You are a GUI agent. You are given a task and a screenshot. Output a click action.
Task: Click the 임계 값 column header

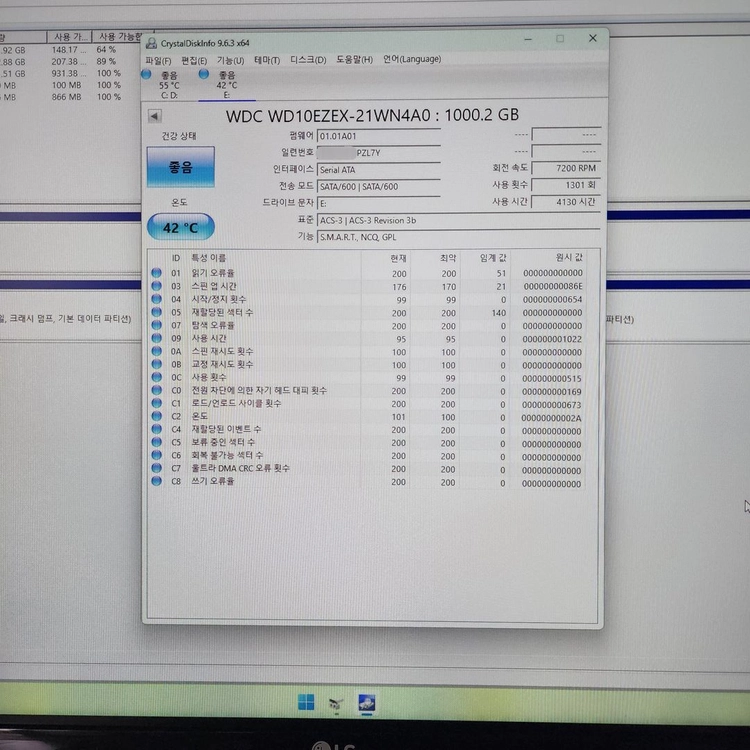[493, 258]
